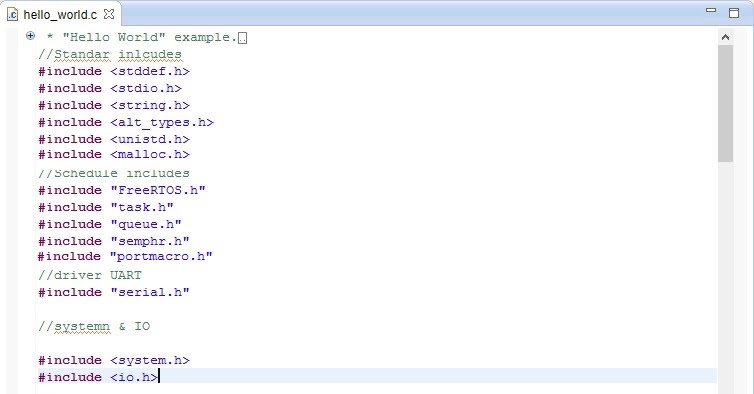The width and height of the screenshot is (754, 394).
Task: Click on the <system.h> include line
Action: [114, 360]
